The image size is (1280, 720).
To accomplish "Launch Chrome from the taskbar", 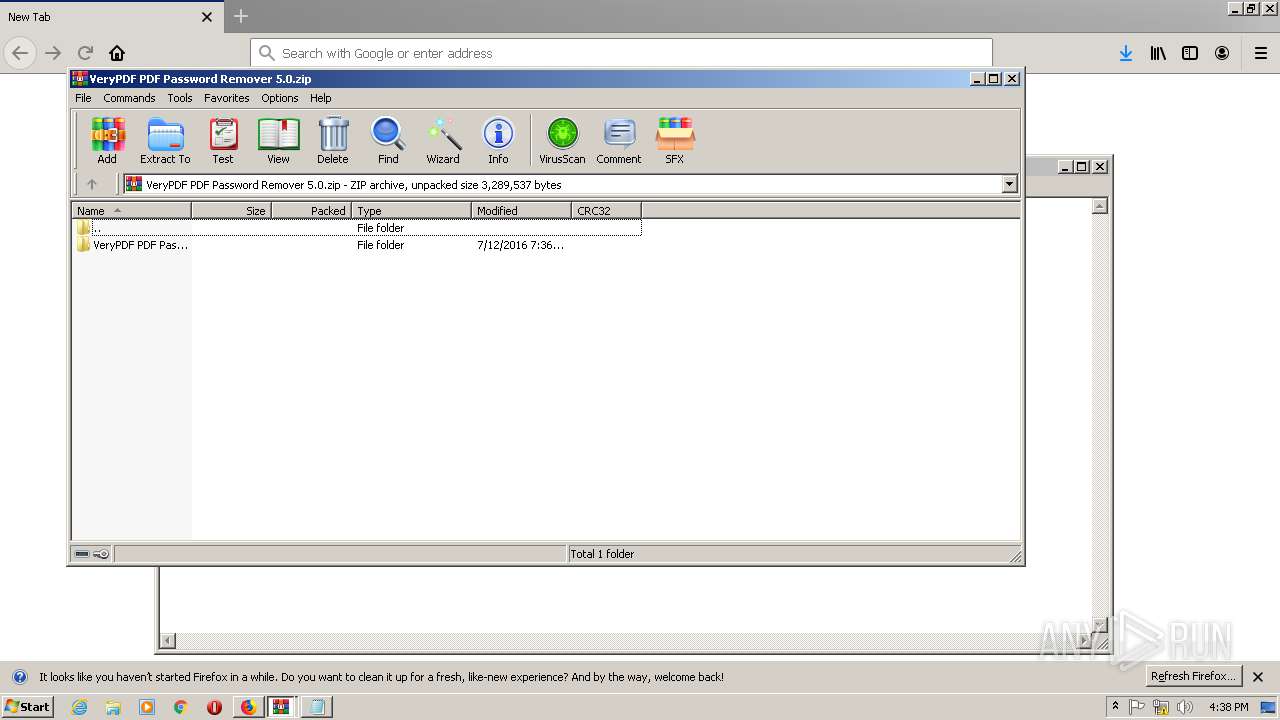I will [x=180, y=707].
